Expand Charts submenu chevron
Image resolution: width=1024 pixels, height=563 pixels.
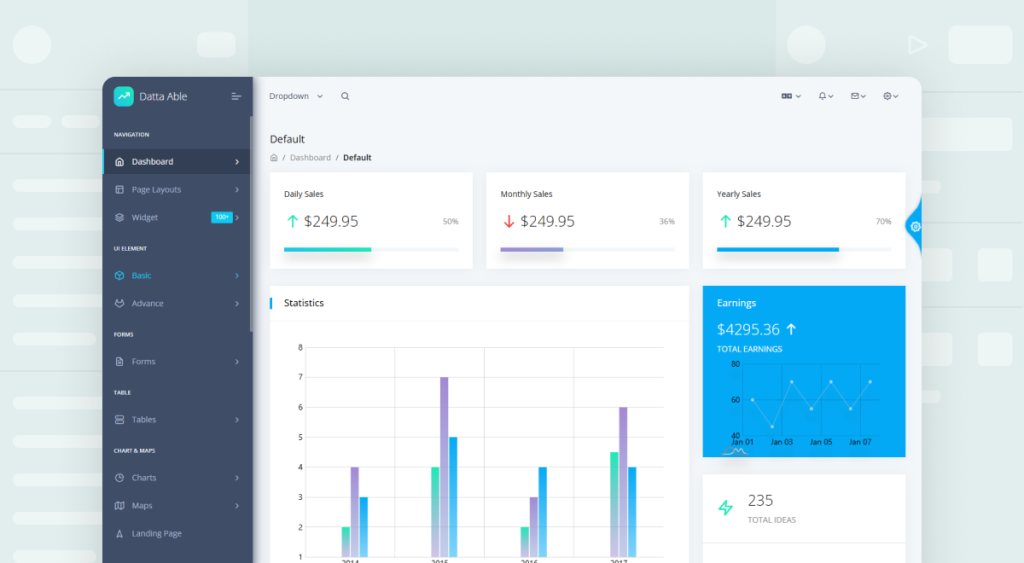click(x=237, y=477)
